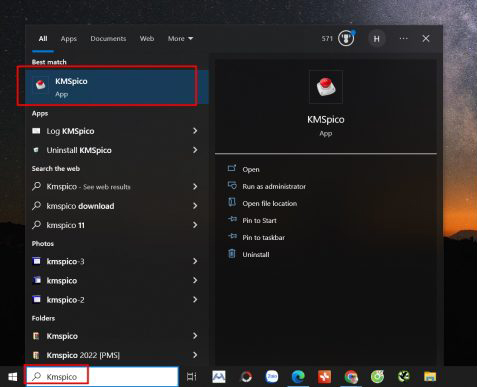Viewport: 477px width, 387px height.
Task: Click the H user account avatar
Action: tap(377, 39)
